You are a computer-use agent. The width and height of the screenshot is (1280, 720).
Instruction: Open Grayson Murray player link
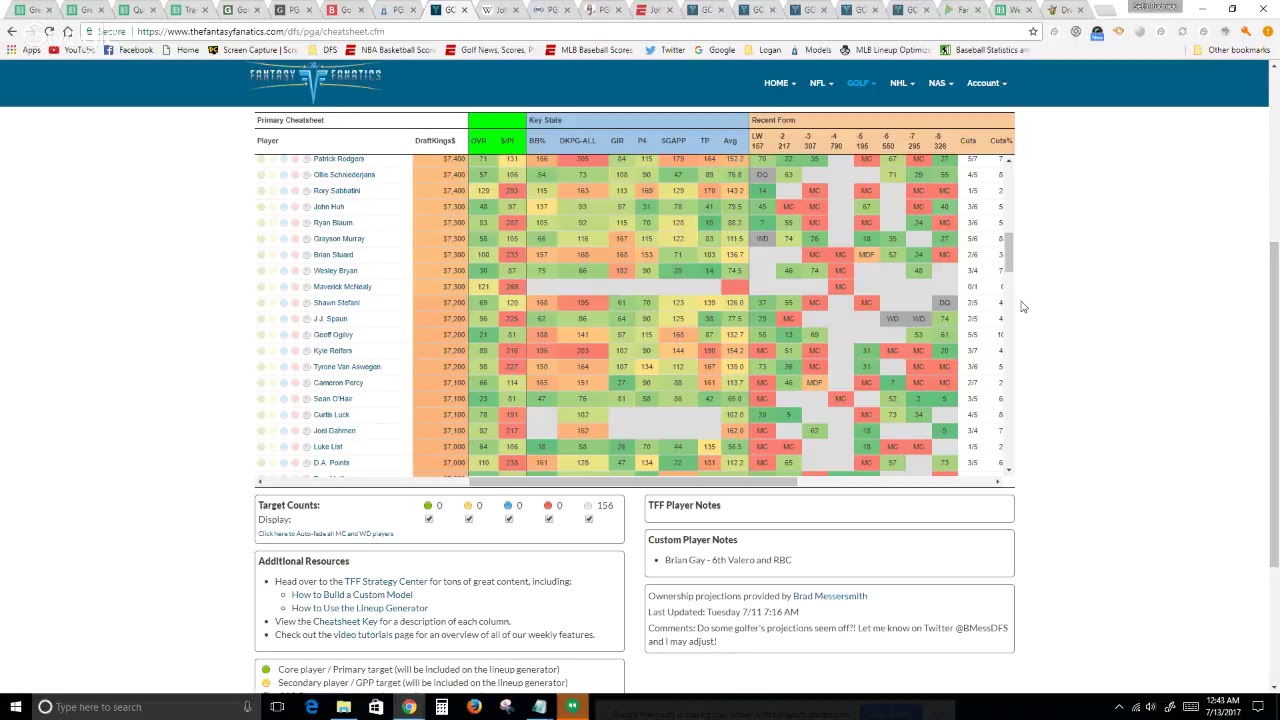pyautogui.click(x=339, y=239)
